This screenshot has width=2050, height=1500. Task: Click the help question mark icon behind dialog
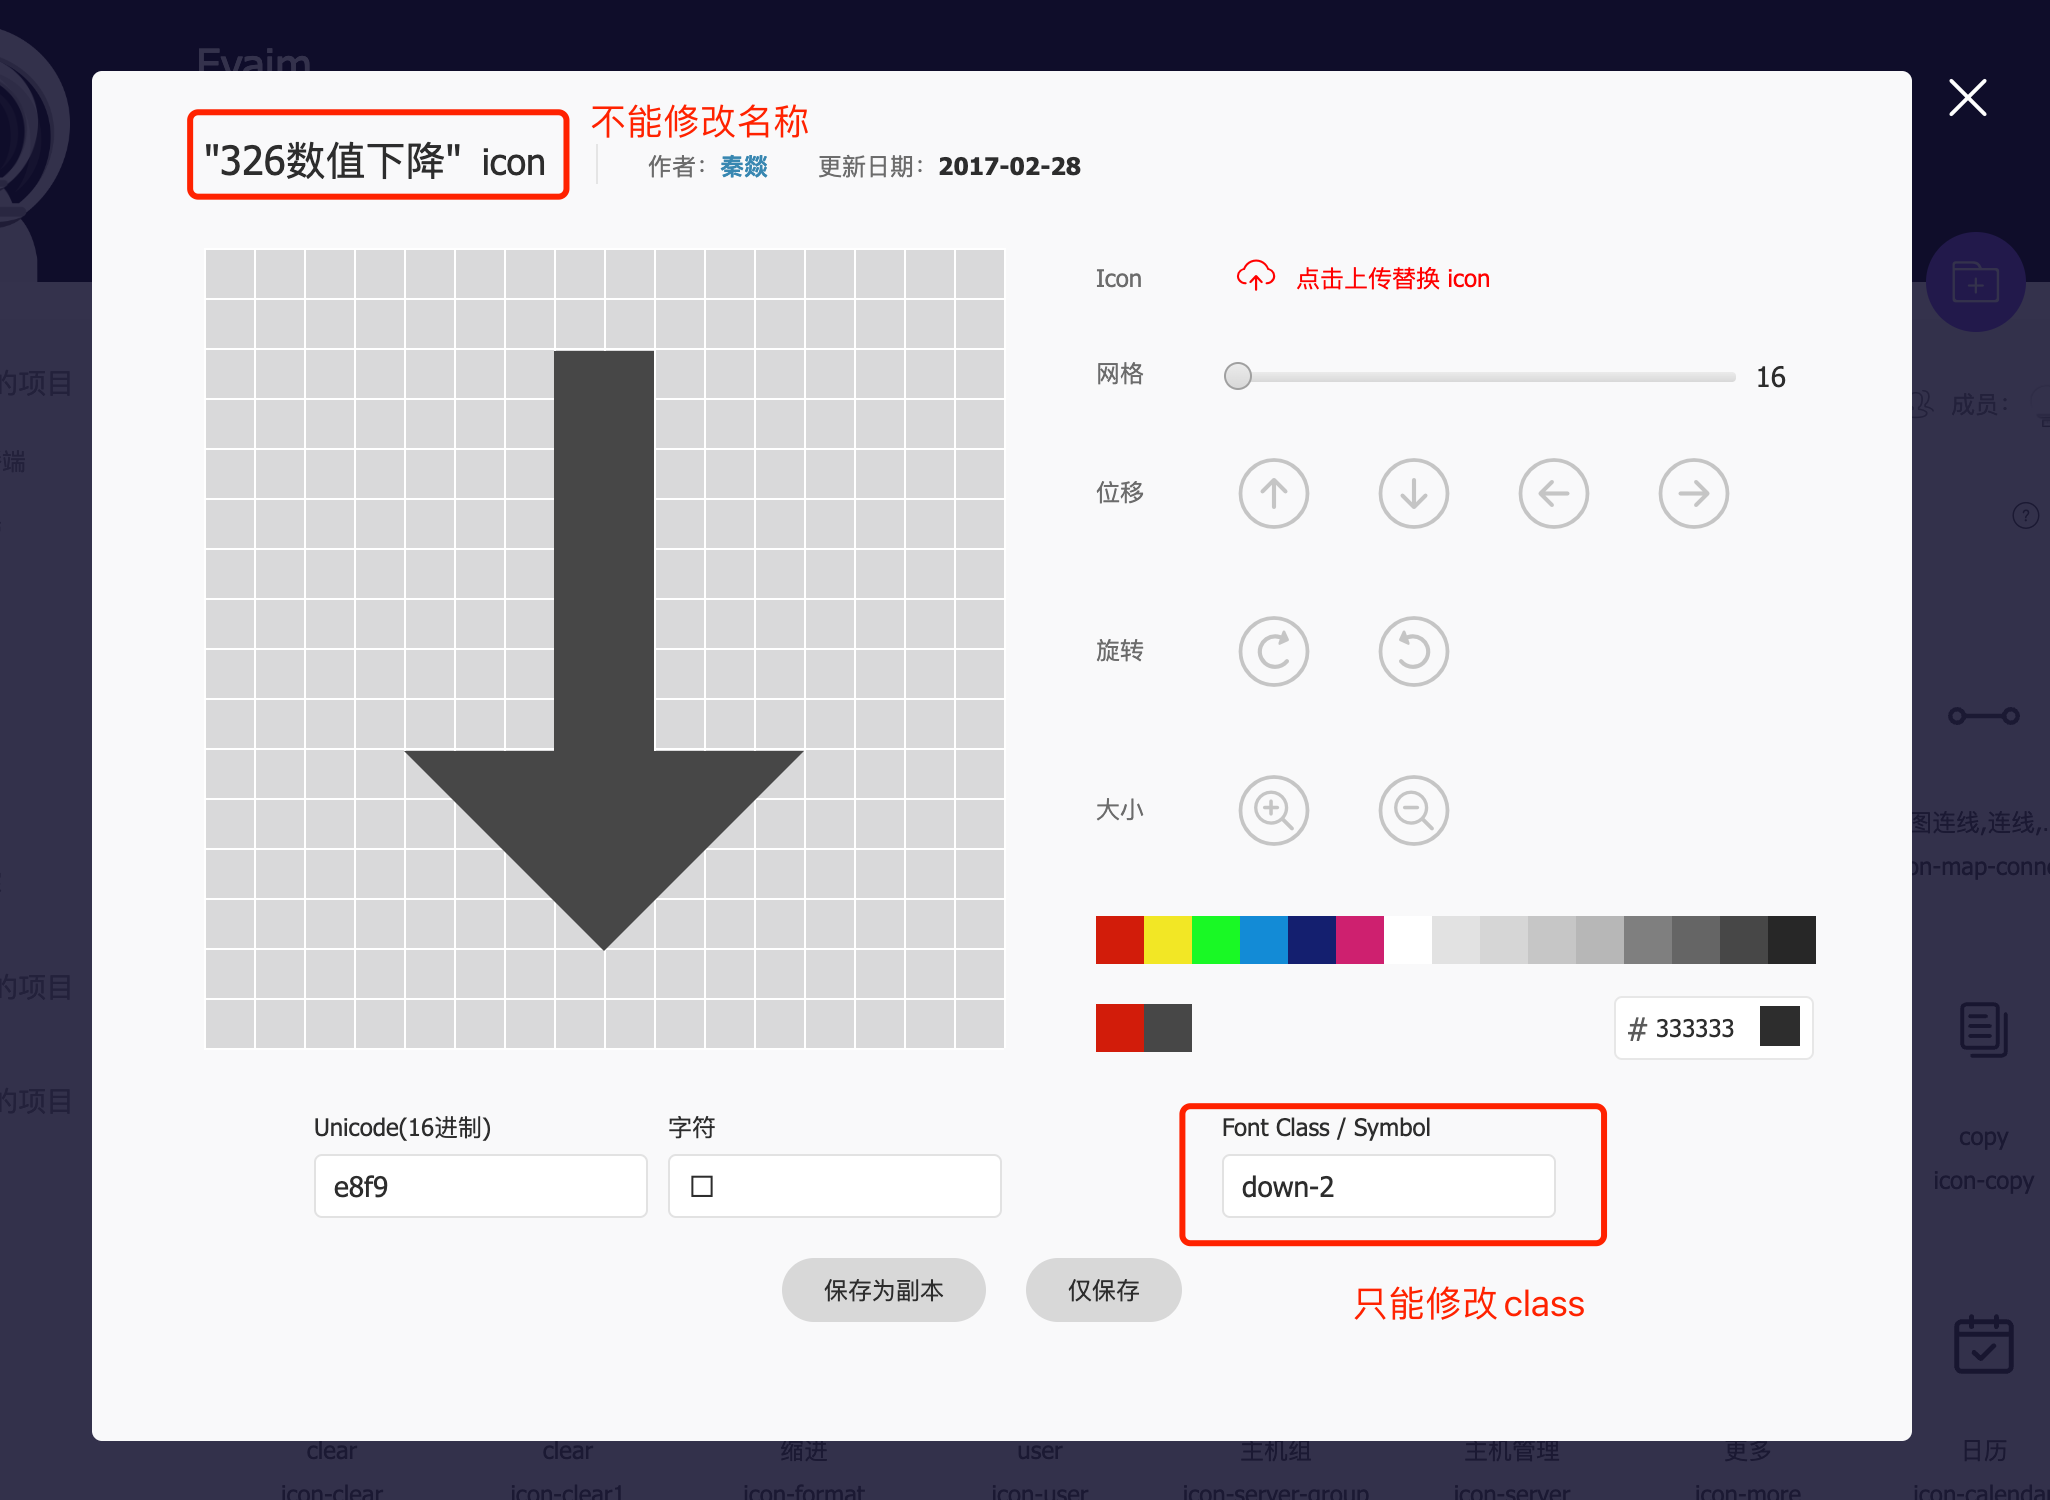(2025, 516)
